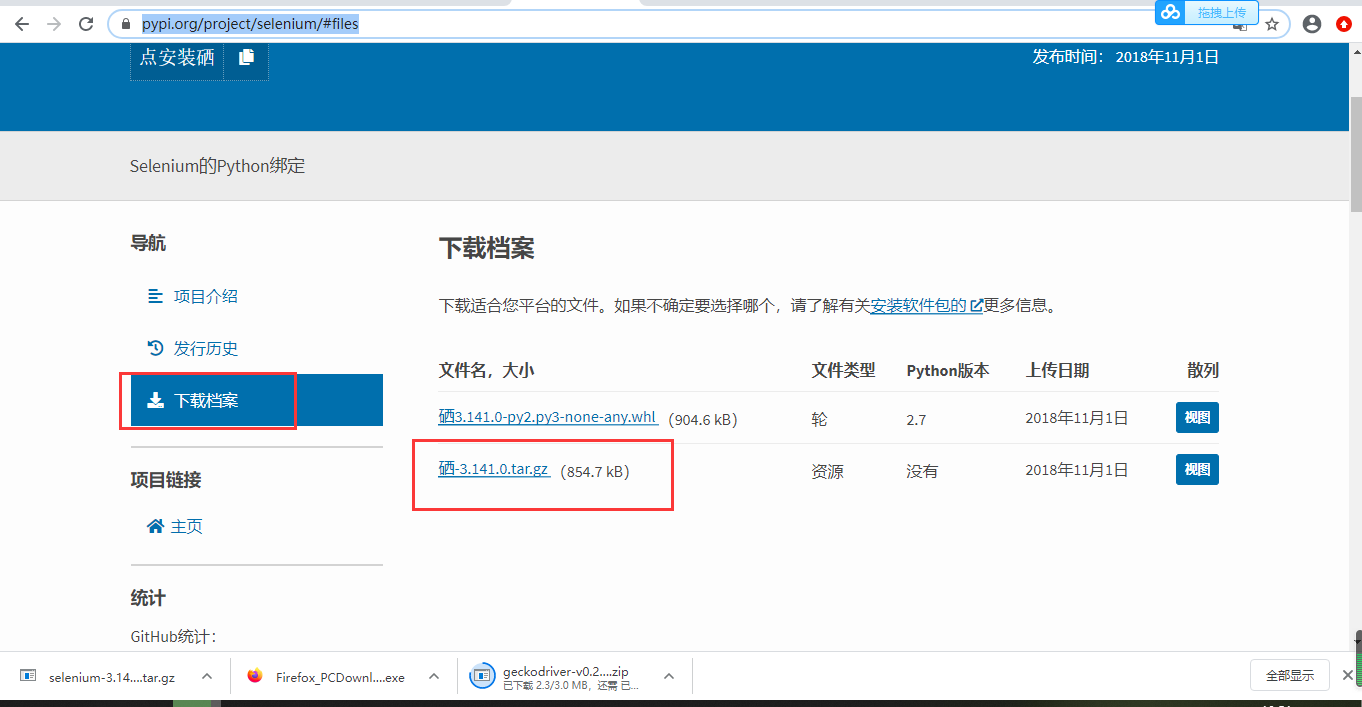Click the 资源 file type cell
Viewport: 1362px width, 707px height.
click(x=827, y=471)
